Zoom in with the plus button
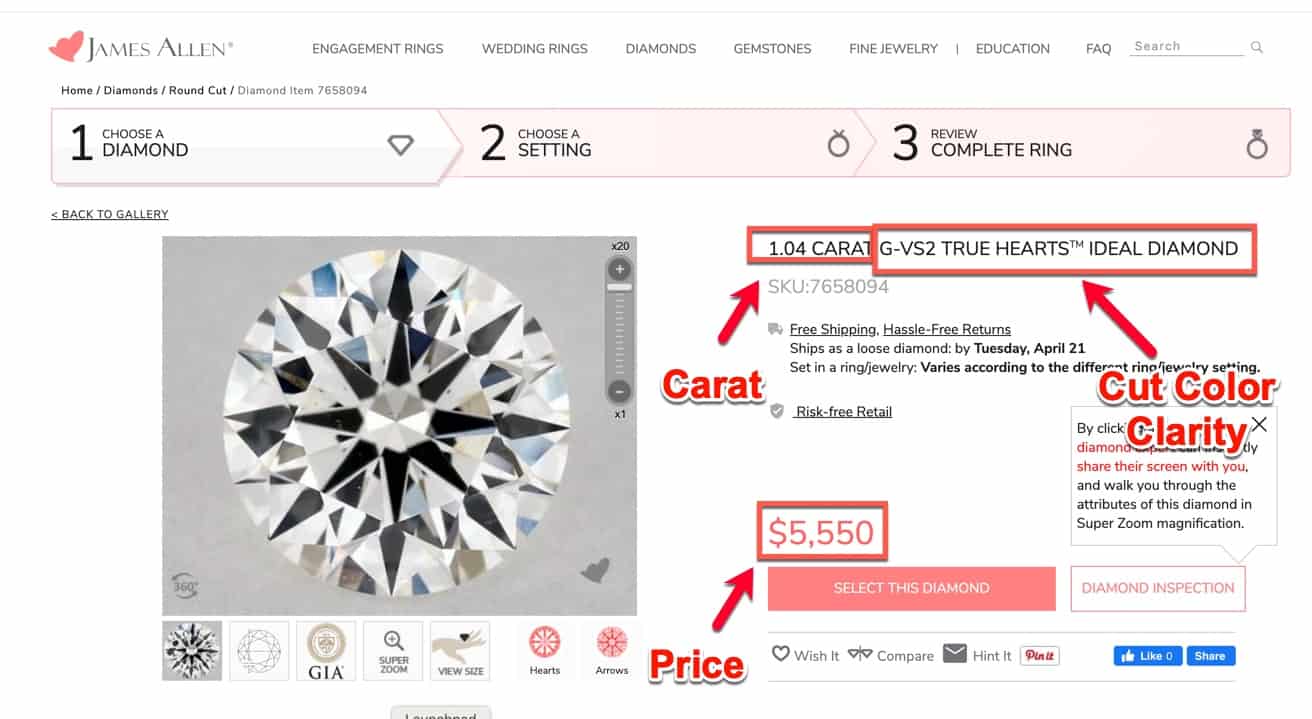Viewport: 1312px width, 719px height. 620,269
